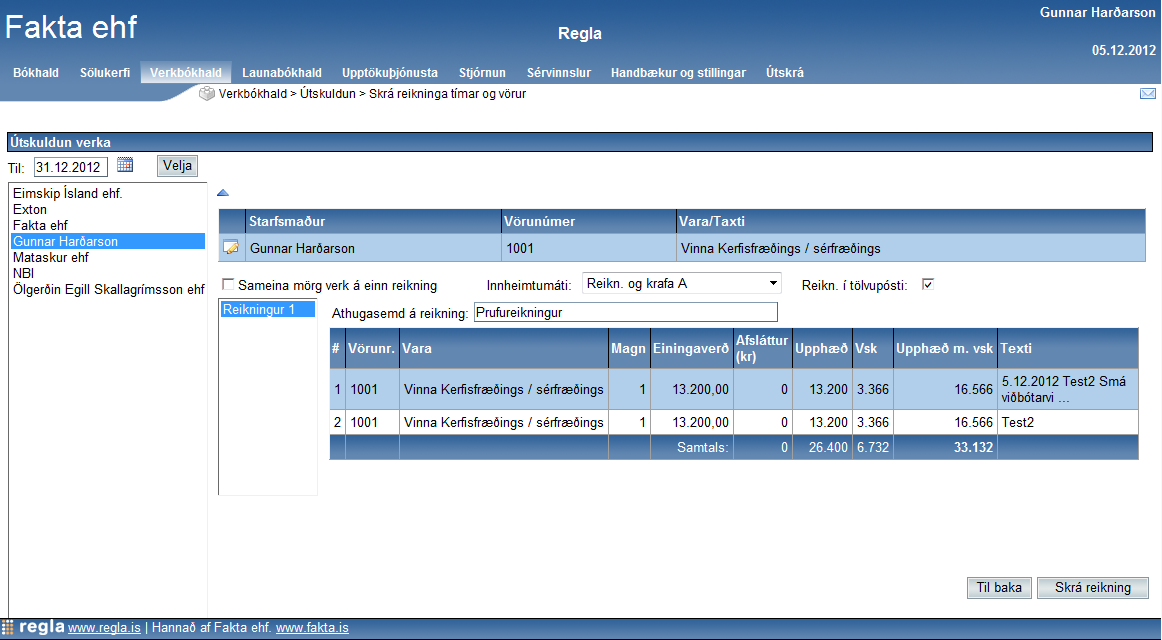Switch to Sölukerfi menu tab
Image resolution: width=1162 pixels, height=640 pixels.
[x=105, y=73]
